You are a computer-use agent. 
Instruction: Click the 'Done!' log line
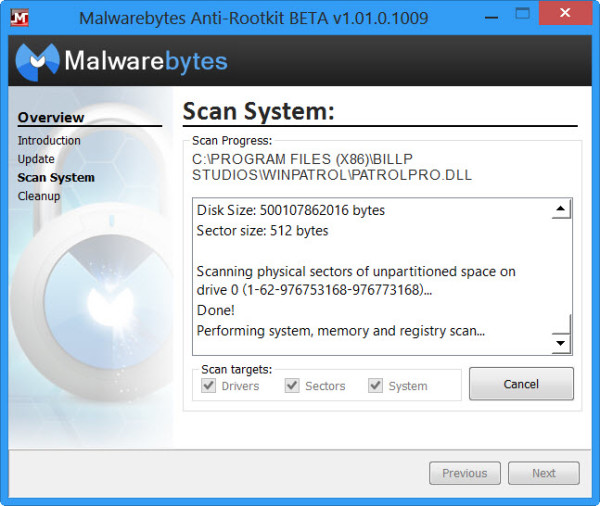(215, 310)
